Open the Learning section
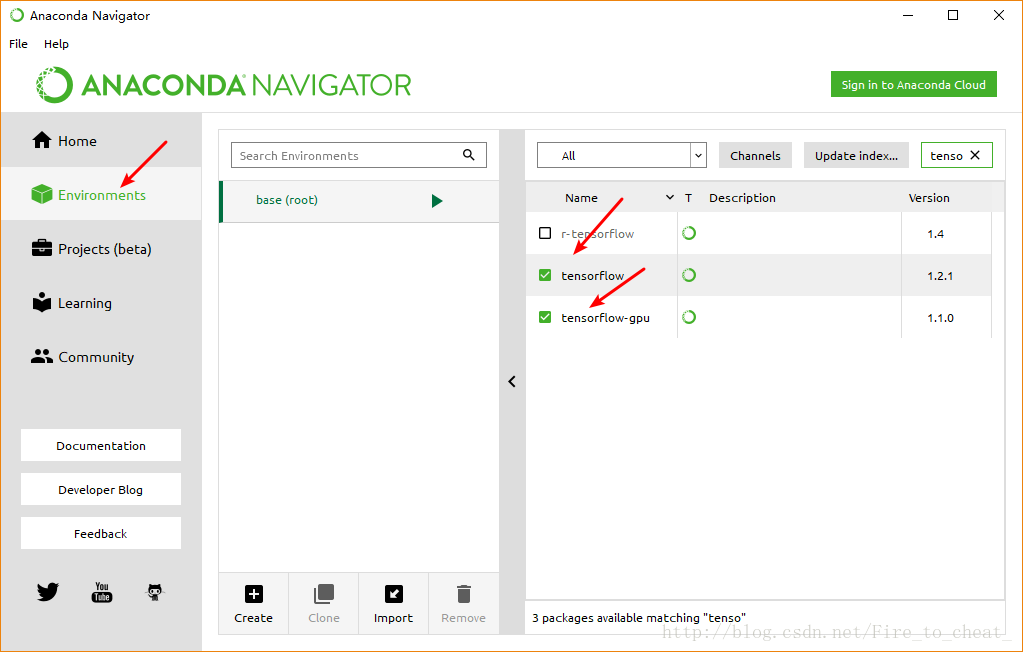The width and height of the screenshot is (1023, 652). pos(101,303)
